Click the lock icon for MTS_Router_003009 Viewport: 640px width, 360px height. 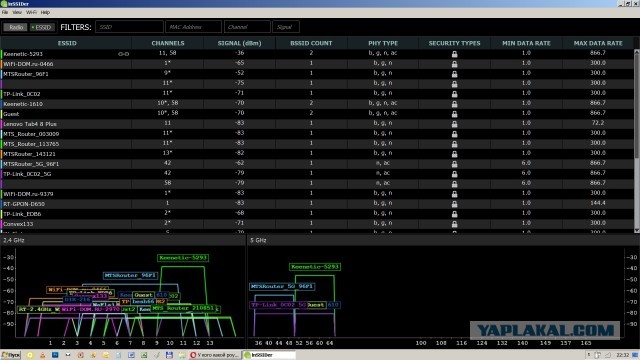[454, 134]
